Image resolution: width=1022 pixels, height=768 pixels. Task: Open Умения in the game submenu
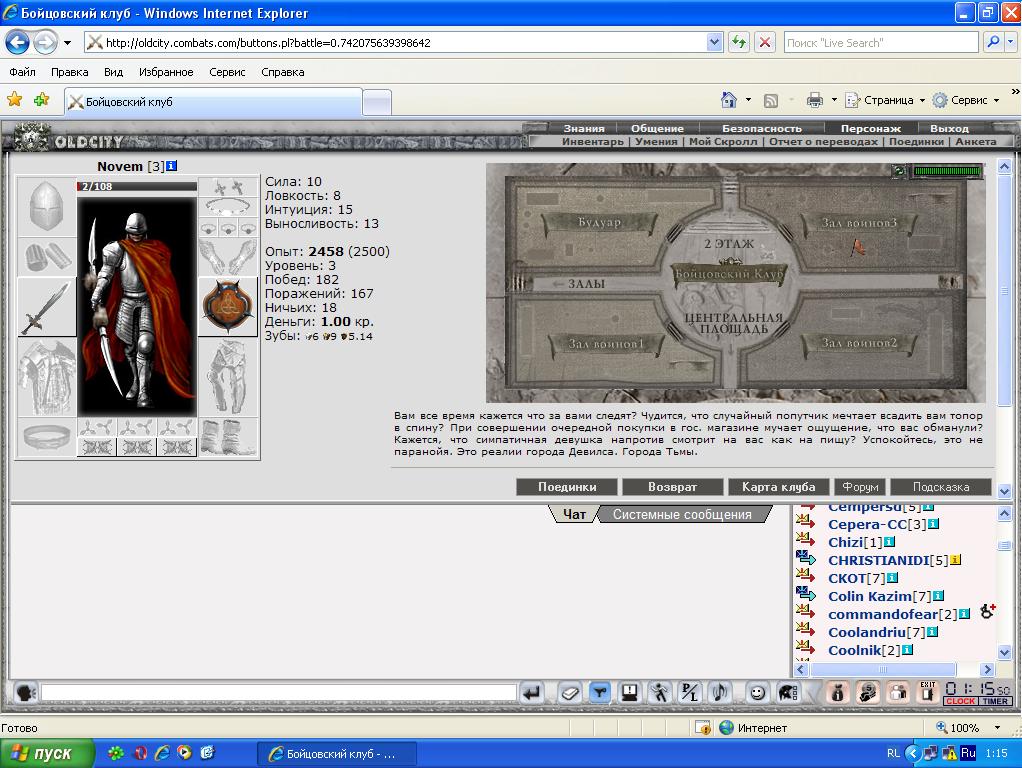pos(656,141)
